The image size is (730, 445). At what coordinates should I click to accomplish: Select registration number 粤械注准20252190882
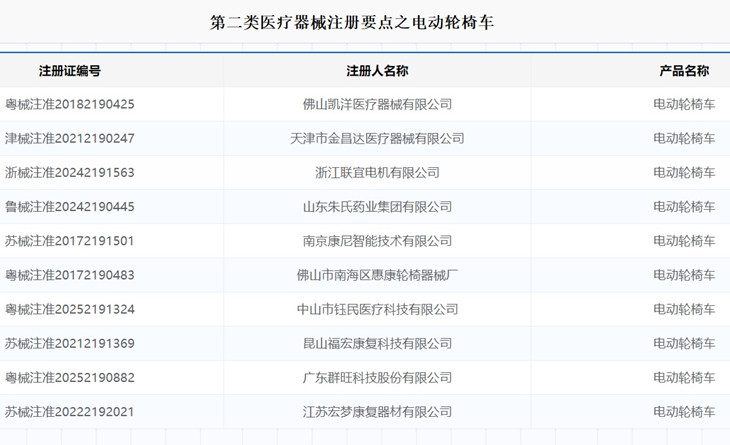tap(70, 378)
